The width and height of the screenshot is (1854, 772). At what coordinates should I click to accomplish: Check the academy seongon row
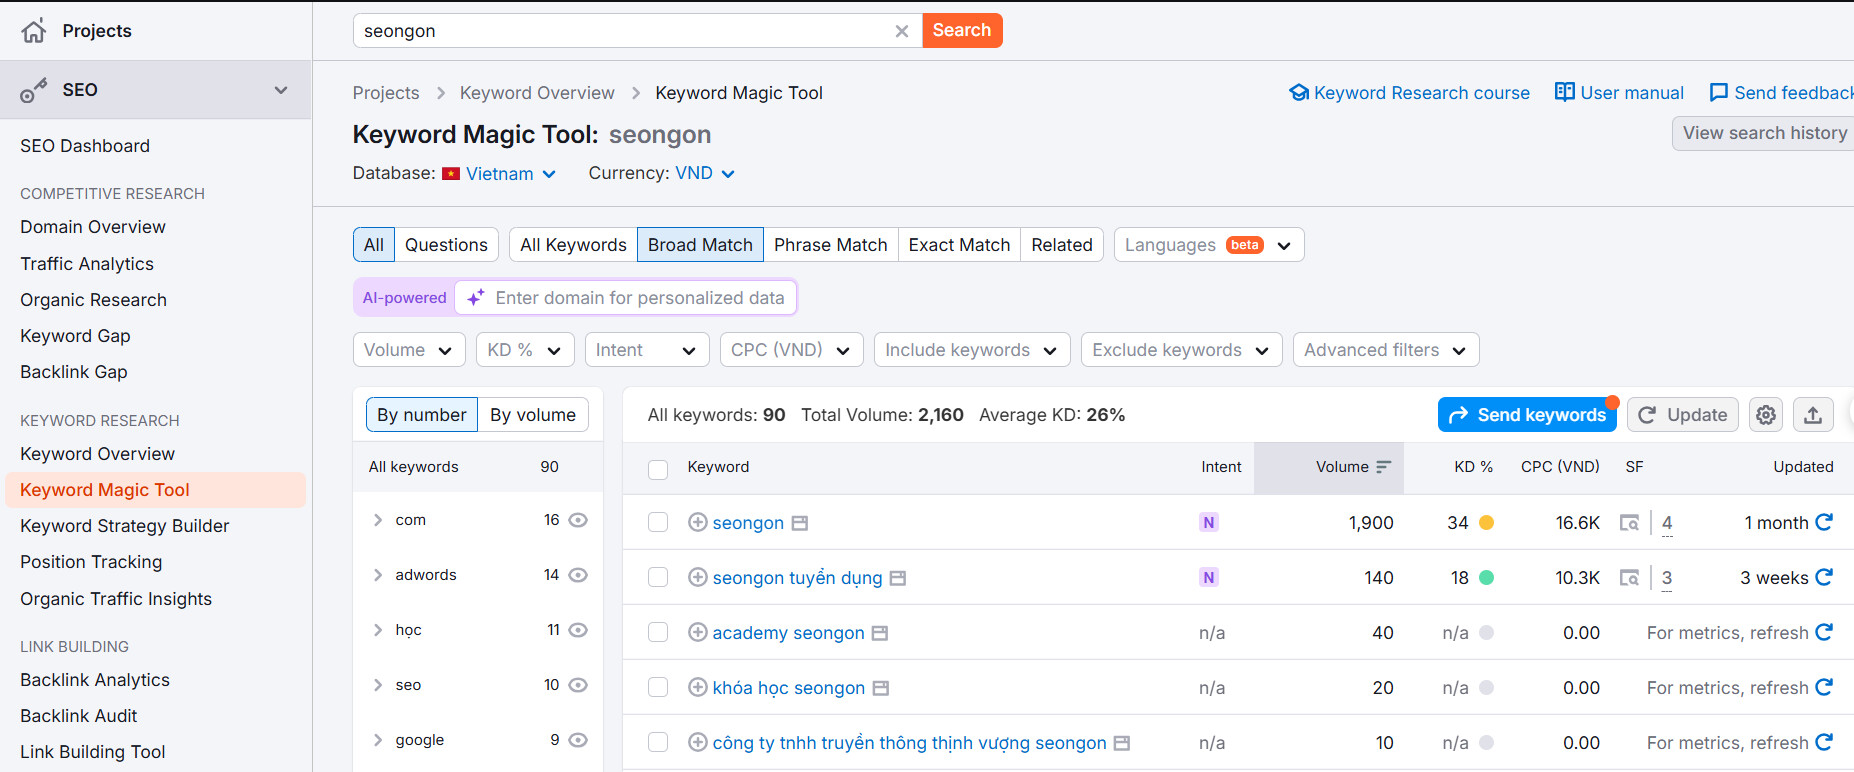coord(658,632)
